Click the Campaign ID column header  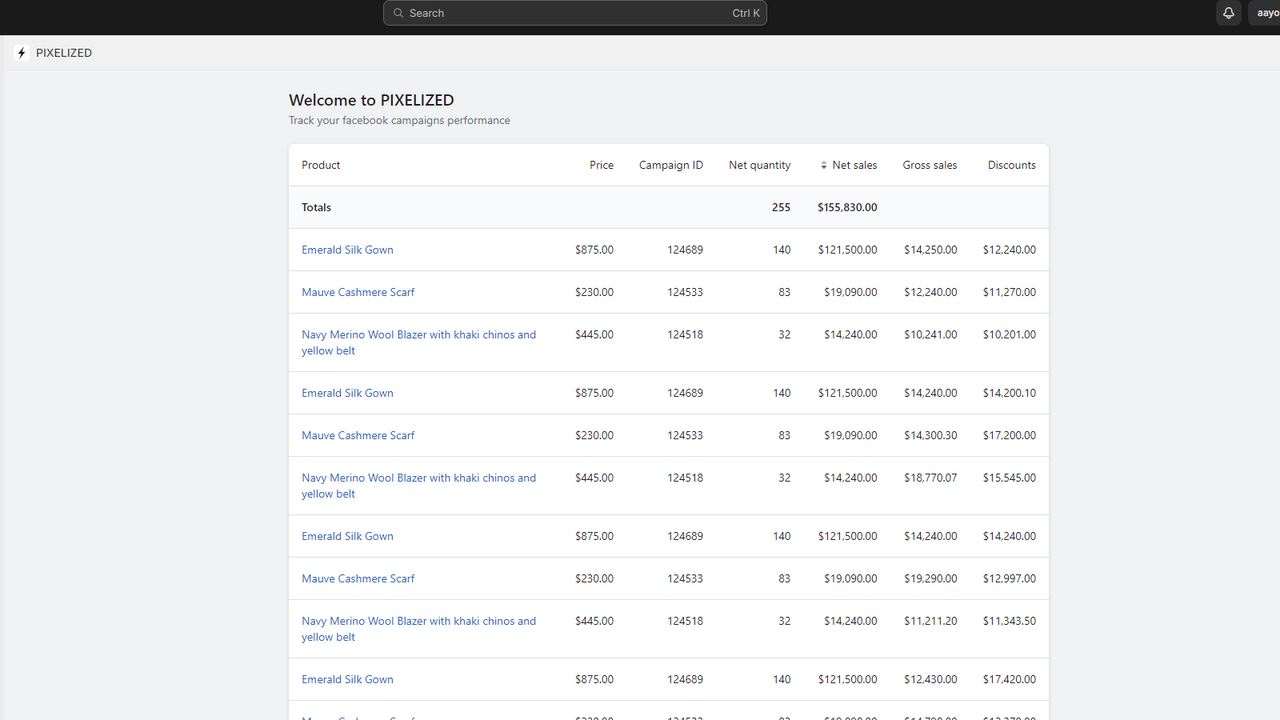(671, 165)
